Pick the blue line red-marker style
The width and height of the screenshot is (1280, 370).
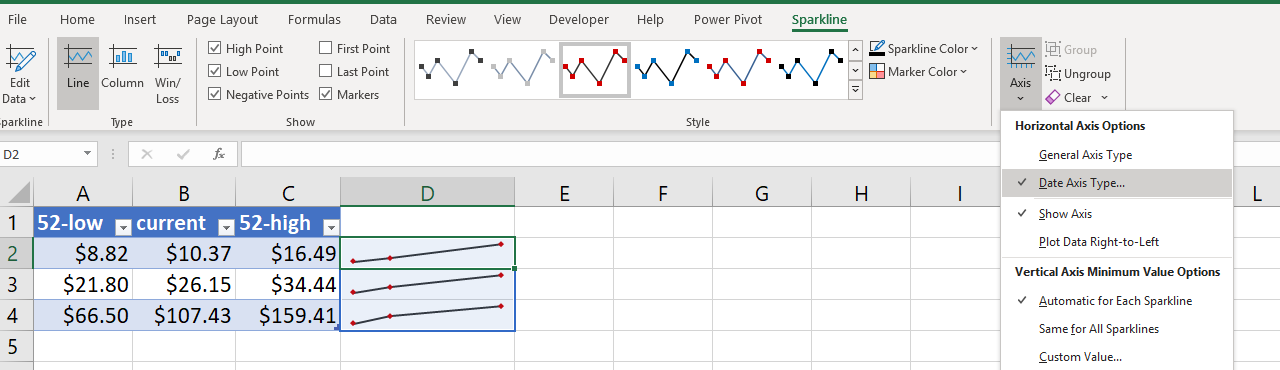coord(738,69)
